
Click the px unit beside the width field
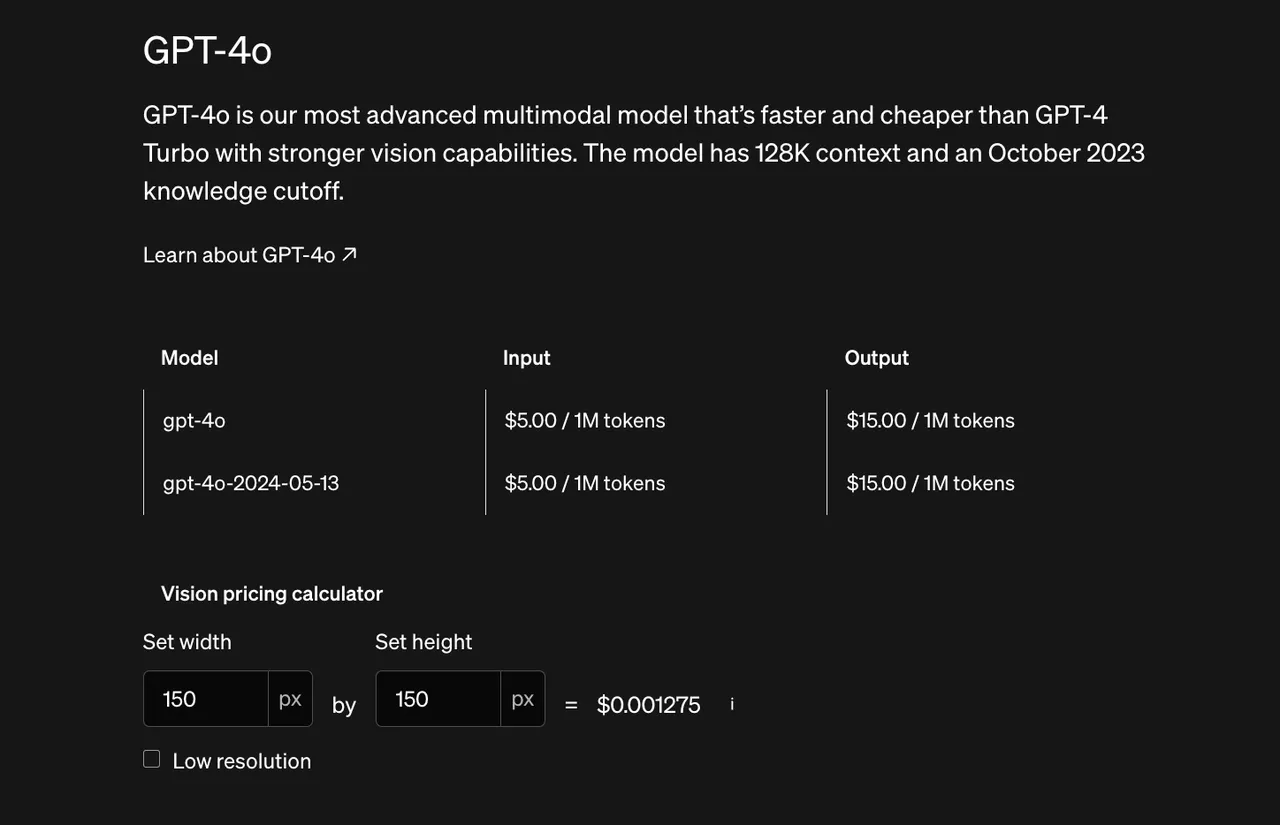290,699
